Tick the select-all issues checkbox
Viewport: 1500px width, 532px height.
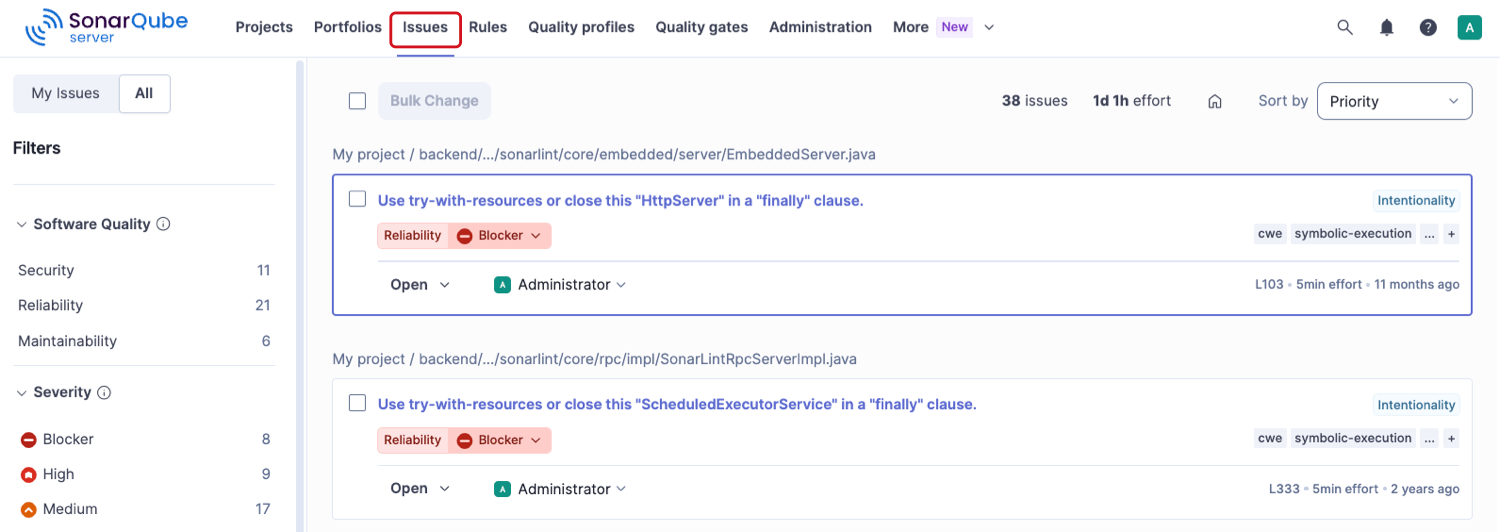coord(357,100)
